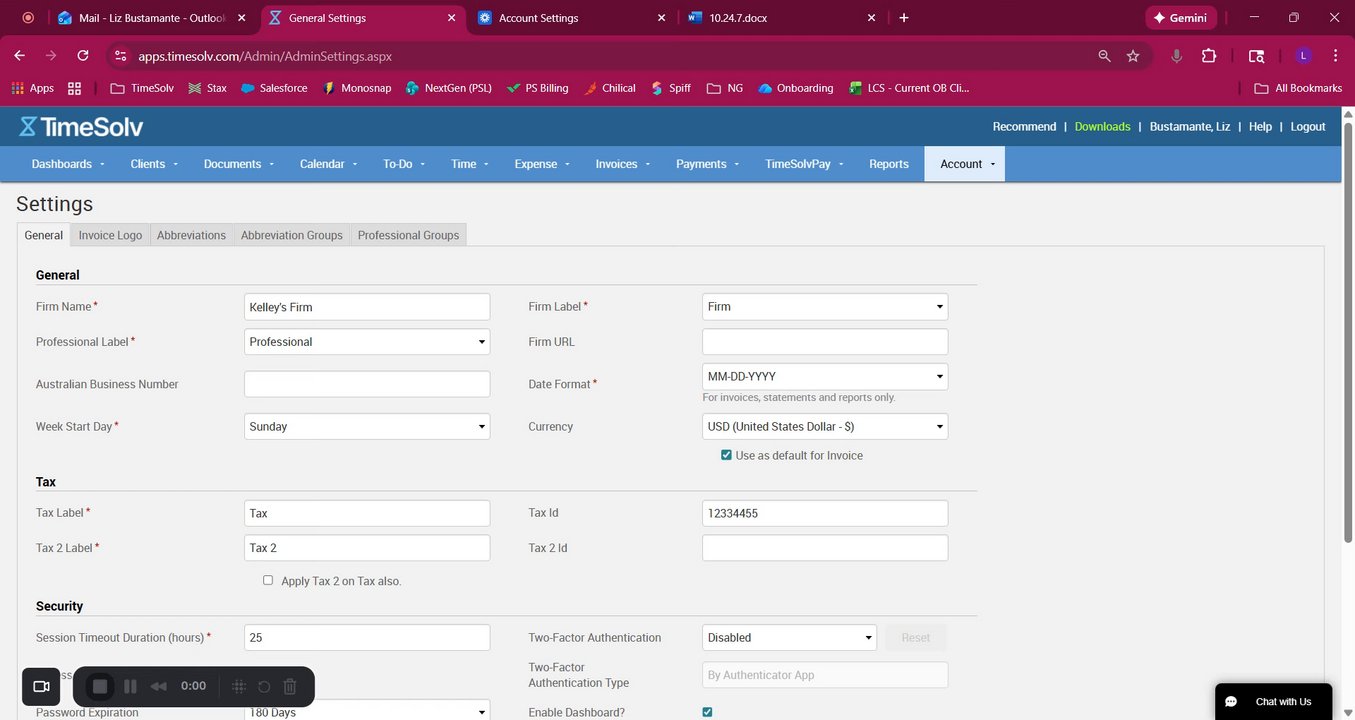Viewport: 1355px width, 720px height.
Task: Click the Firm Name input field
Action: click(x=367, y=307)
